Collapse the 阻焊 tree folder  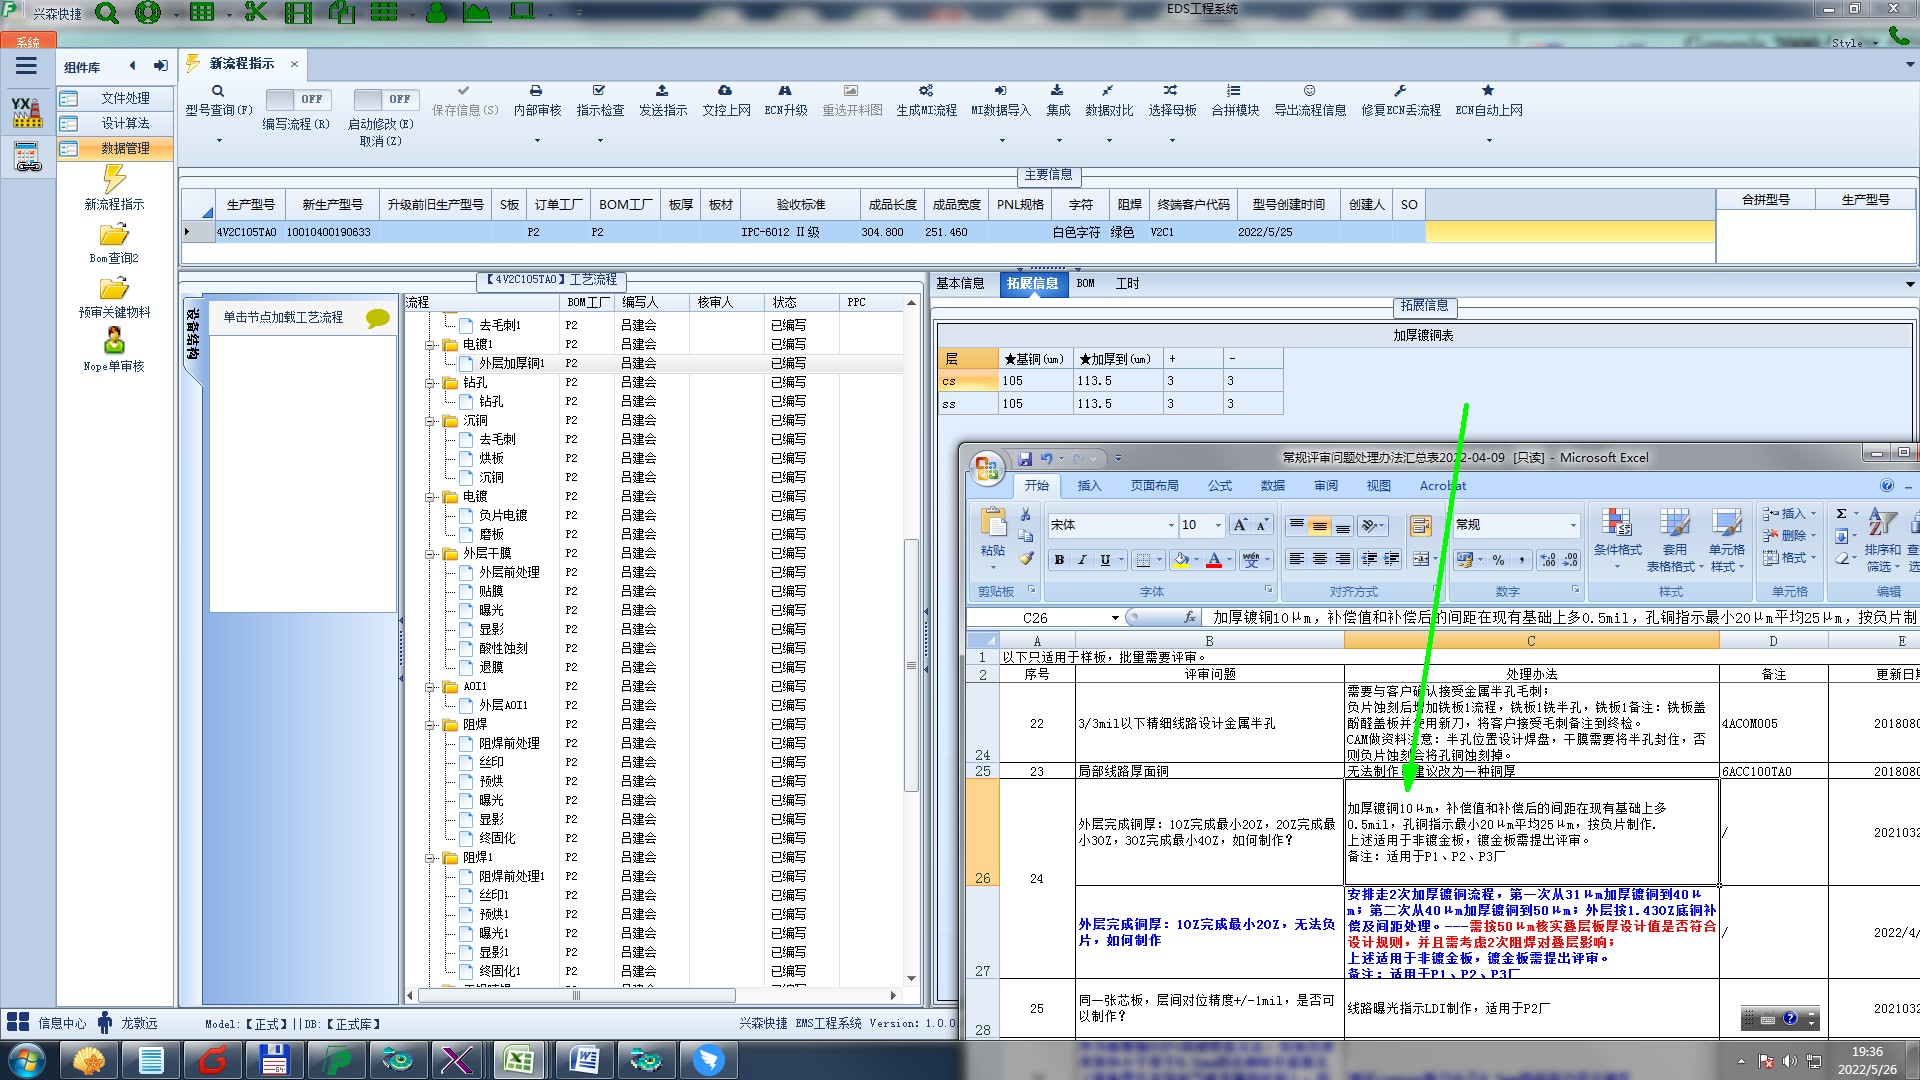pyautogui.click(x=430, y=724)
